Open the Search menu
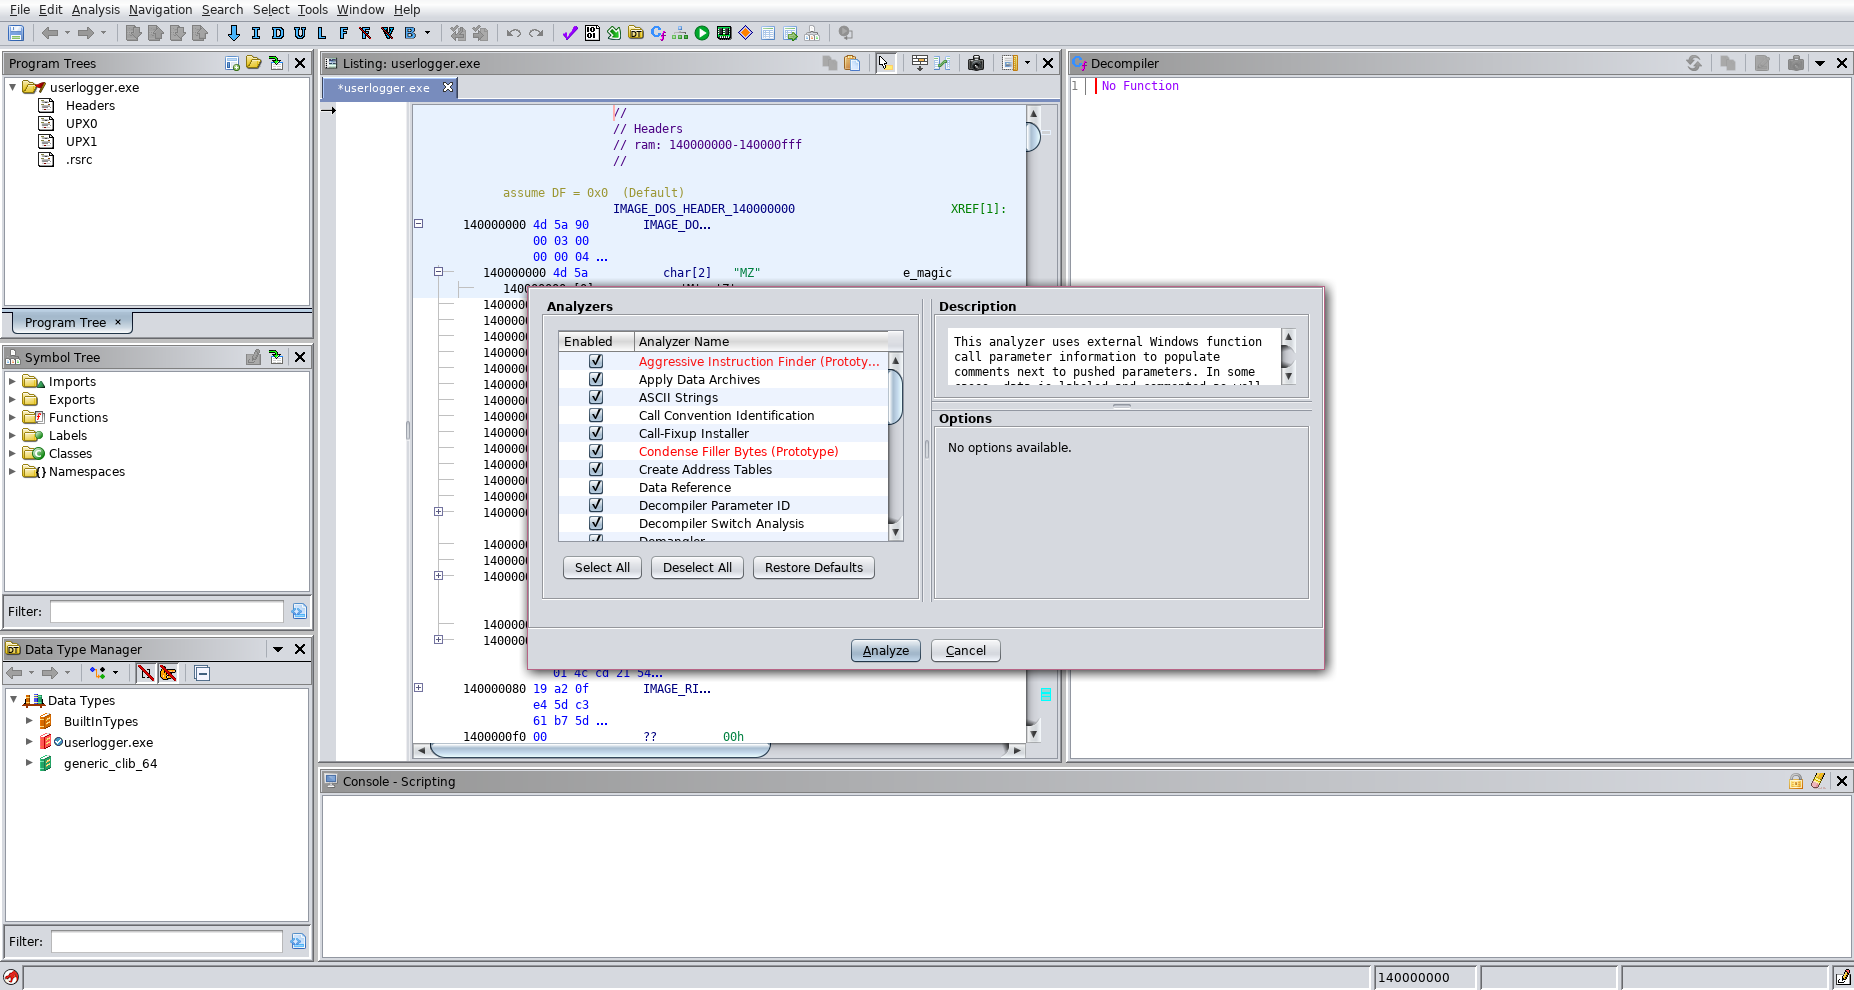The width and height of the screenshot is (1854, 990). click(222, 9)
